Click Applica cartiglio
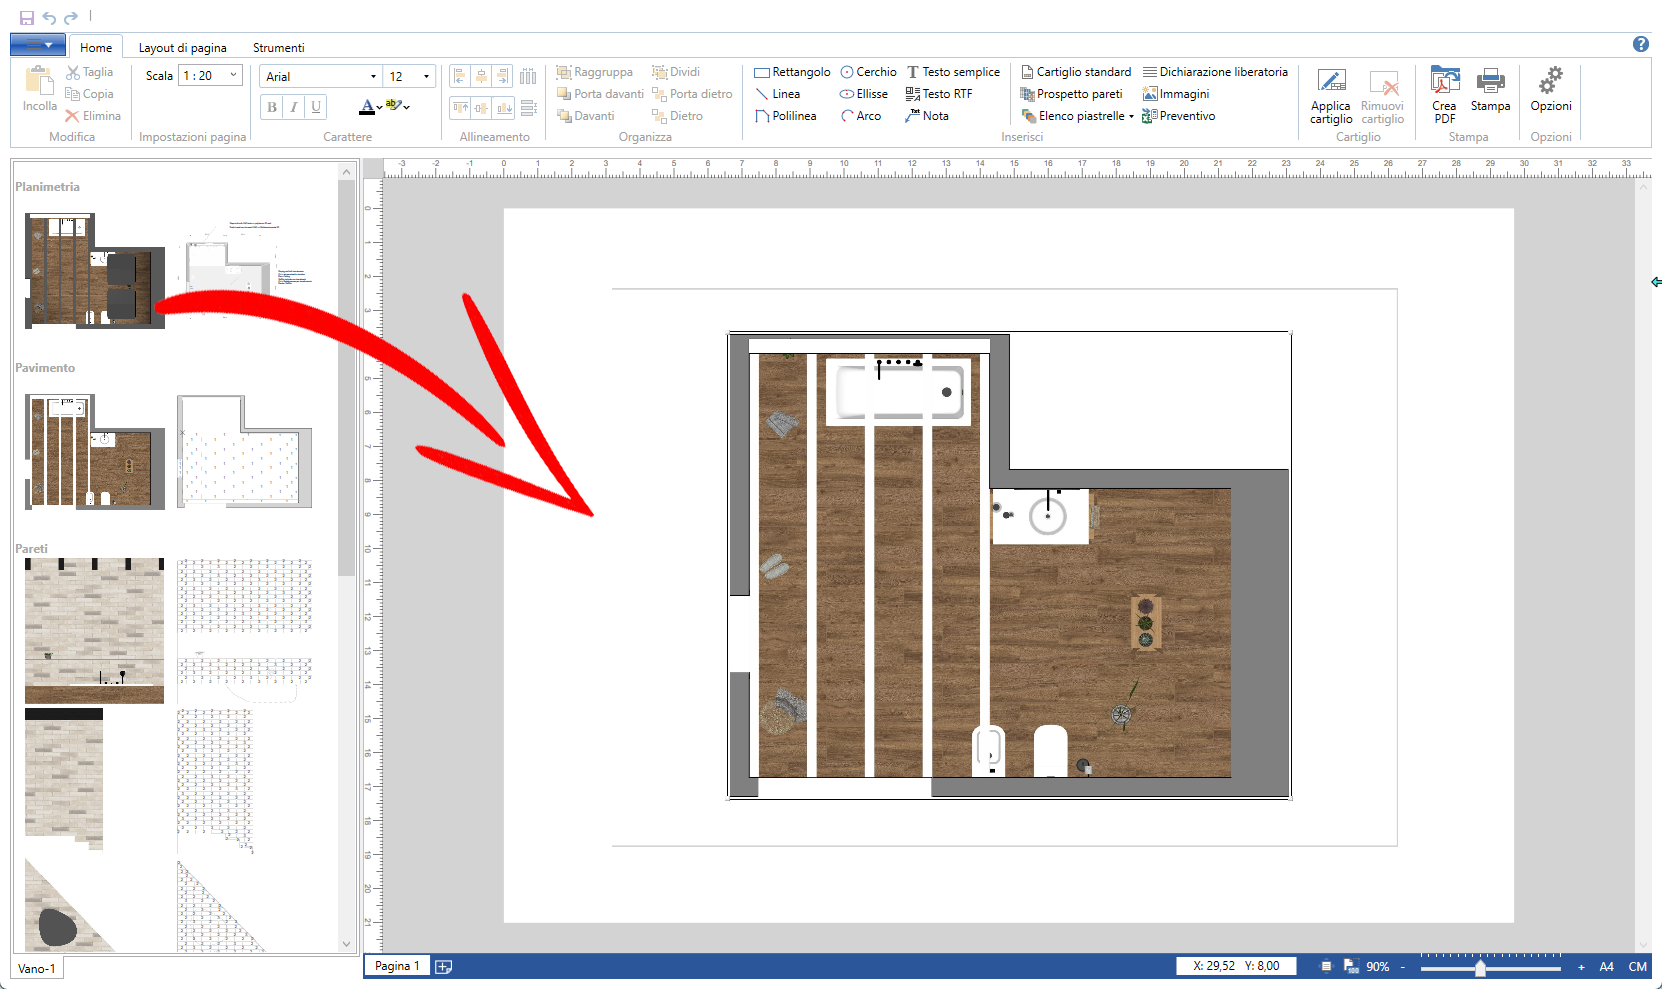 pyautogui.click(x=1331, y=96)
